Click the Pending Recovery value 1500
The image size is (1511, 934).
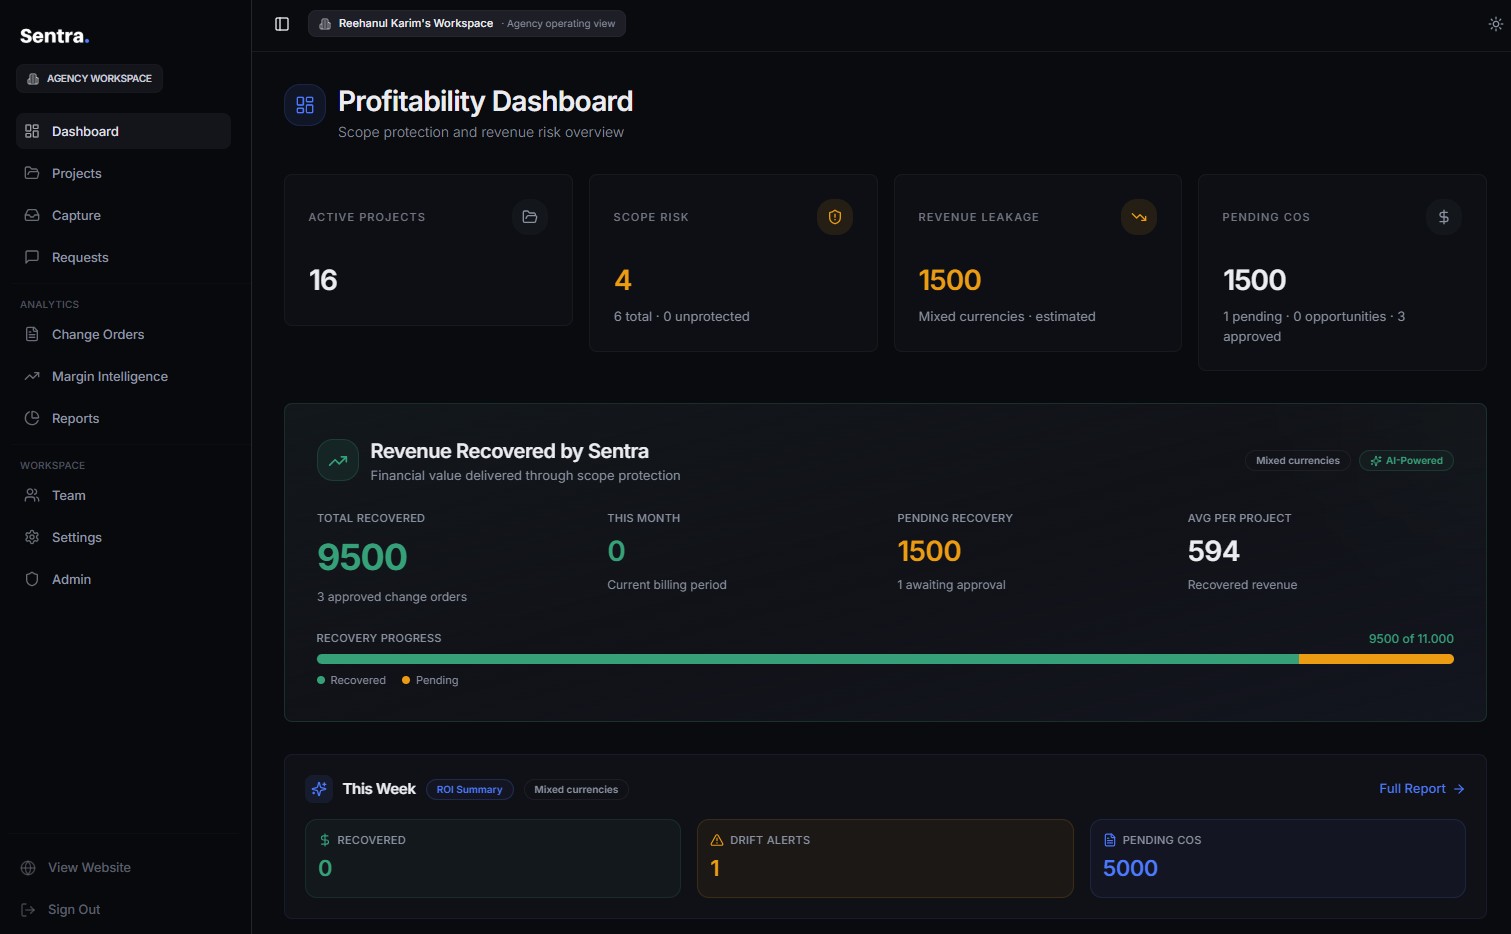coord(929,551)
